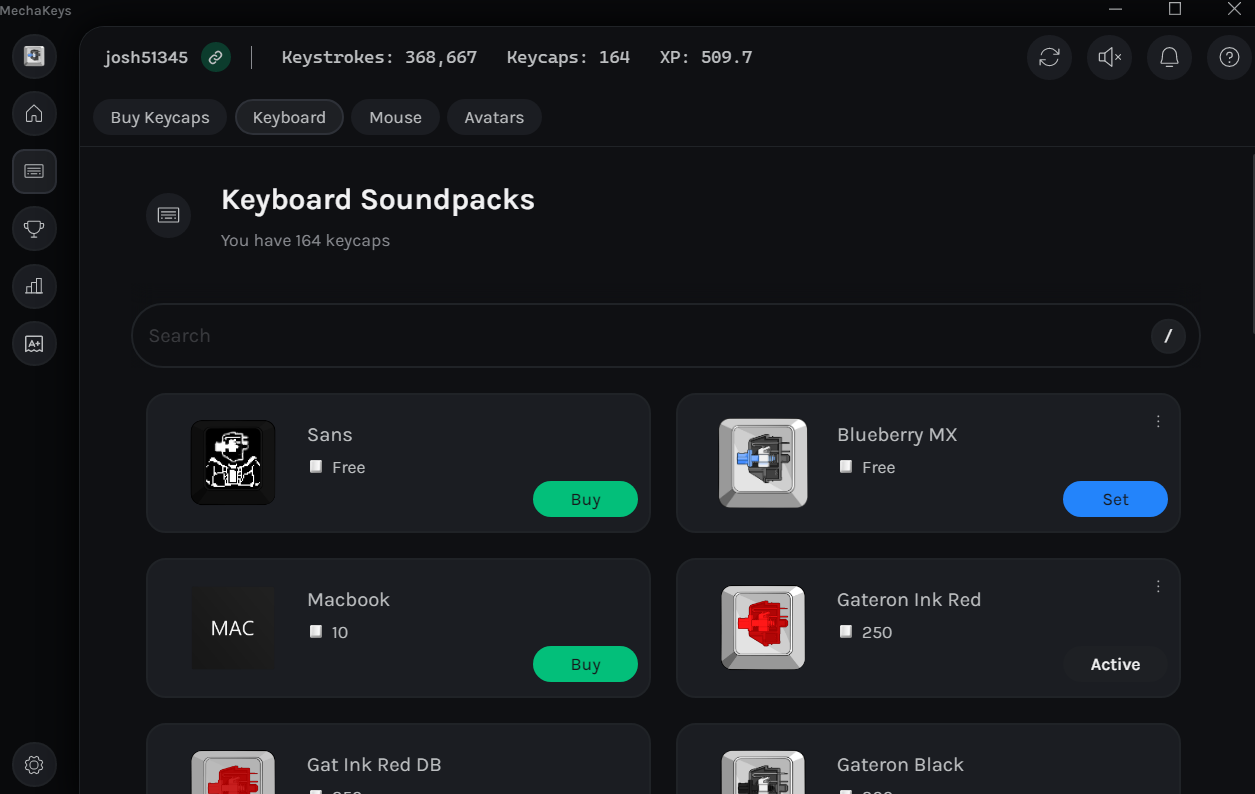Set Blueberry MX as active soundpack
This screenshot has height=794, width=1255.
[x=1115, y=500]
